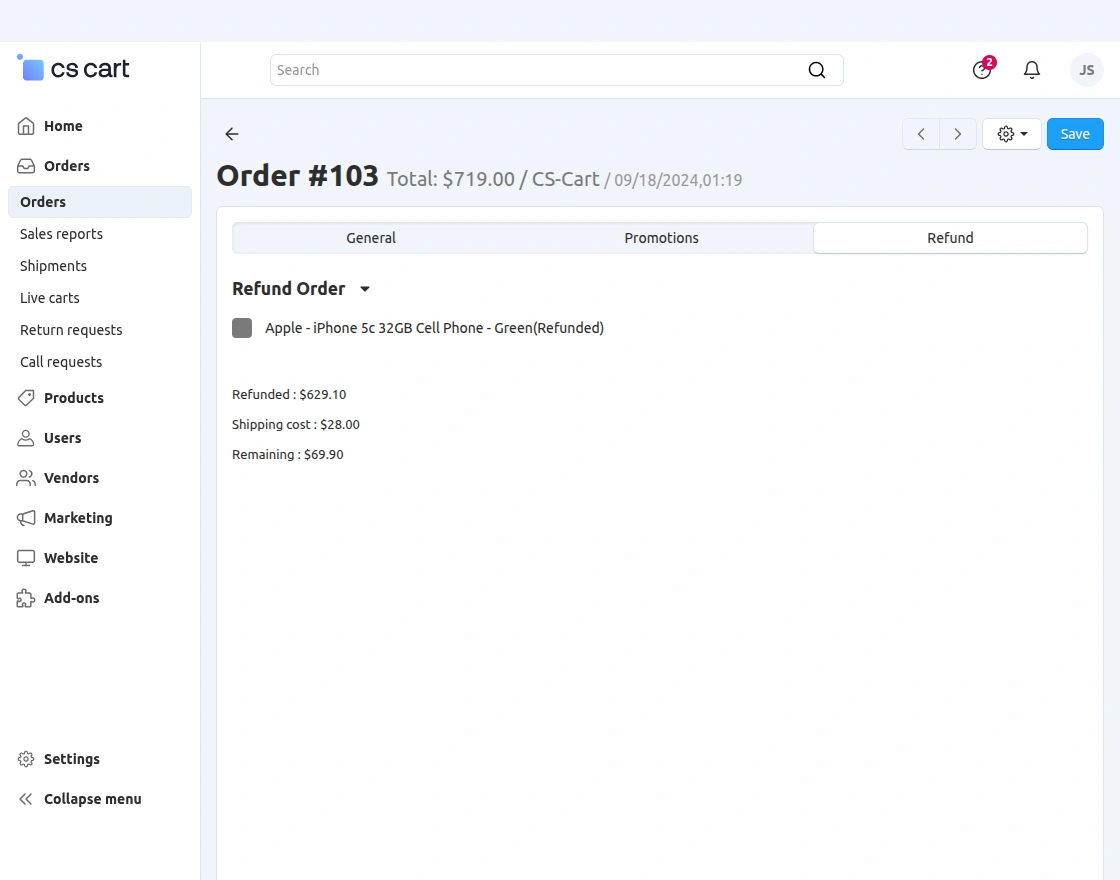Click the Remaining : $69.90 line
The height and width of the screenshot is (880, 1120).
288,455
